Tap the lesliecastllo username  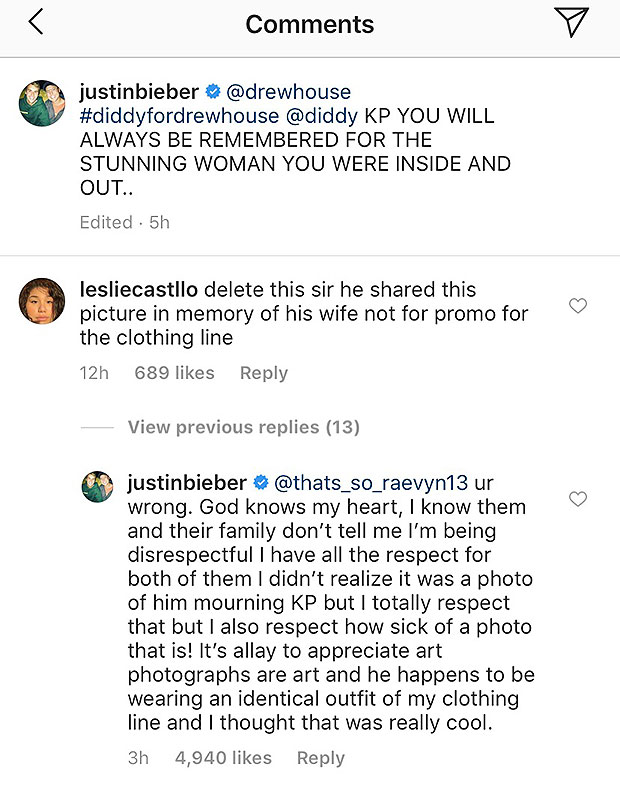pos(141,289)
